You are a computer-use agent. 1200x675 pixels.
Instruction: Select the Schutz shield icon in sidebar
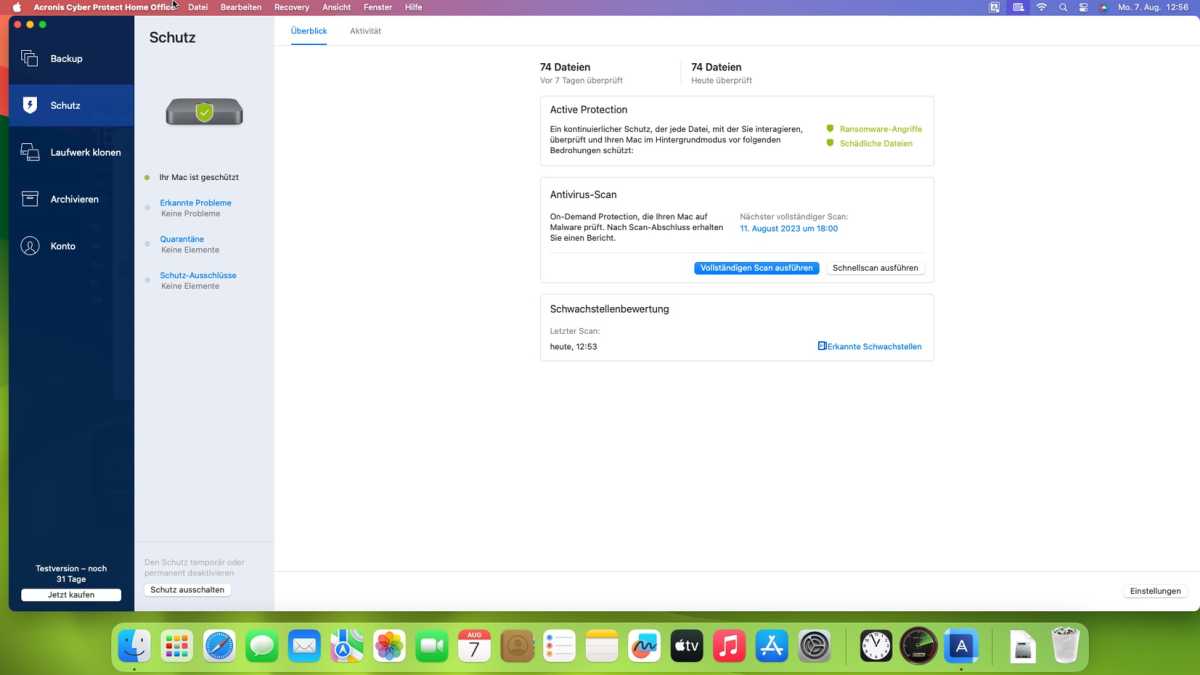click(30, 105)
